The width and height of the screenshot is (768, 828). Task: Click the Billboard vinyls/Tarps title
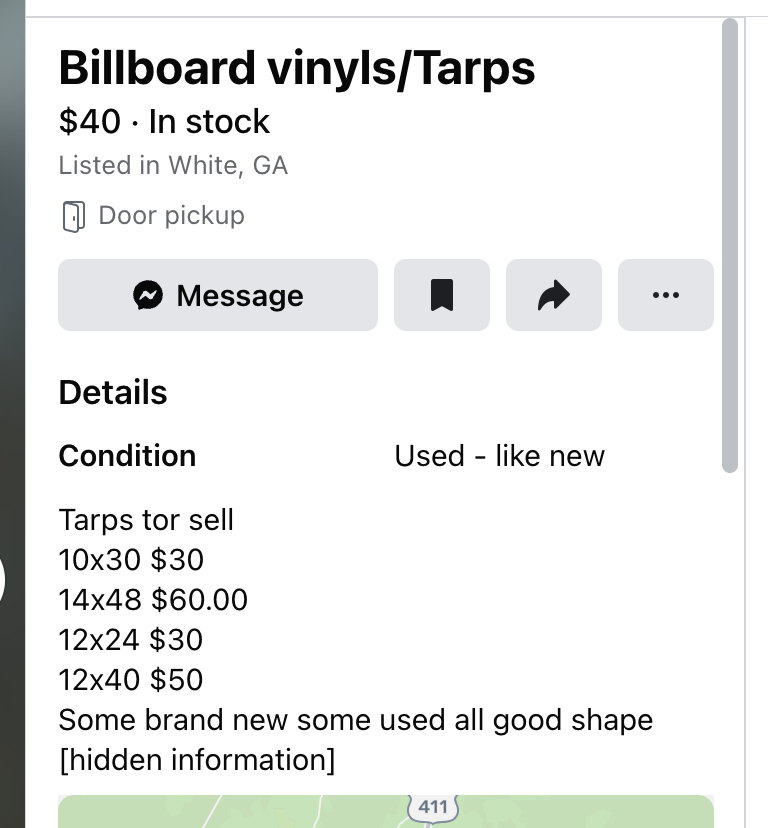point(297,68)
